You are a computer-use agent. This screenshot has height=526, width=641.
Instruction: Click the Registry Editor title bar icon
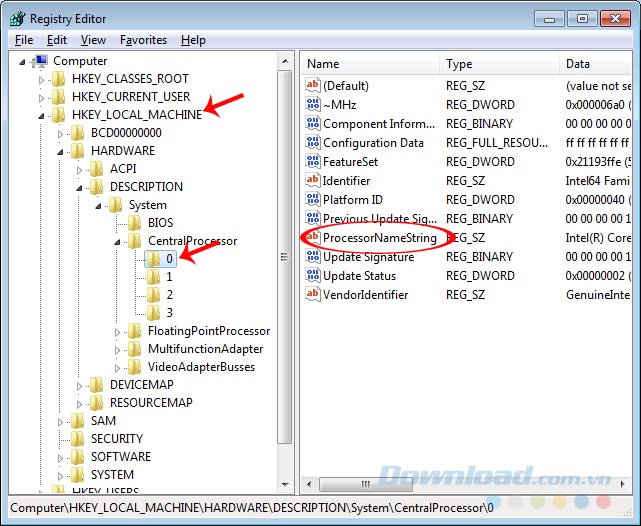click(x=17, y=17)
